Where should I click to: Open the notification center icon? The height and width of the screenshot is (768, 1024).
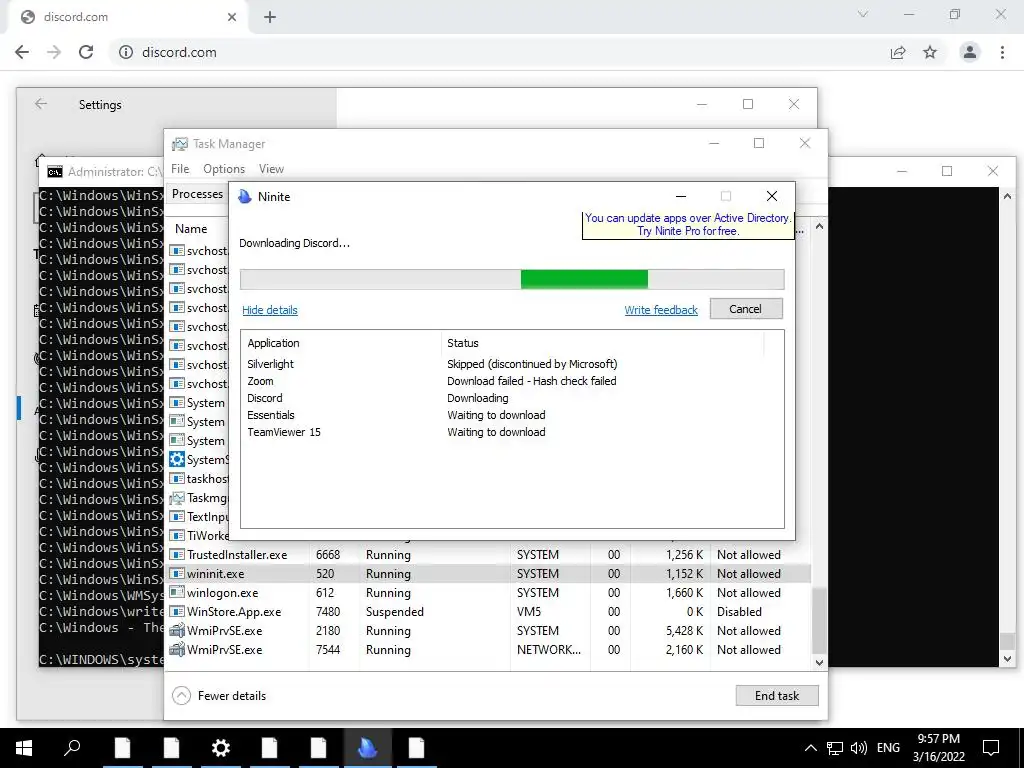pos(991,748)
